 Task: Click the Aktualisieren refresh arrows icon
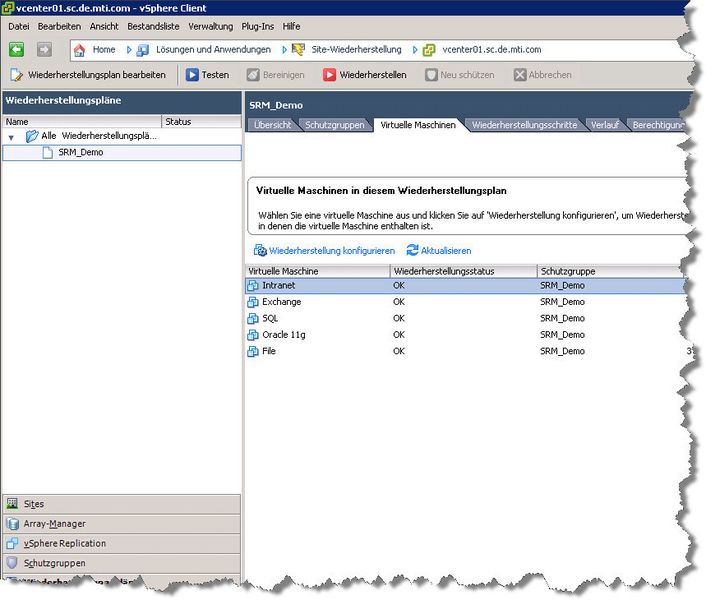pyautogui.click(x=412, y=250)
